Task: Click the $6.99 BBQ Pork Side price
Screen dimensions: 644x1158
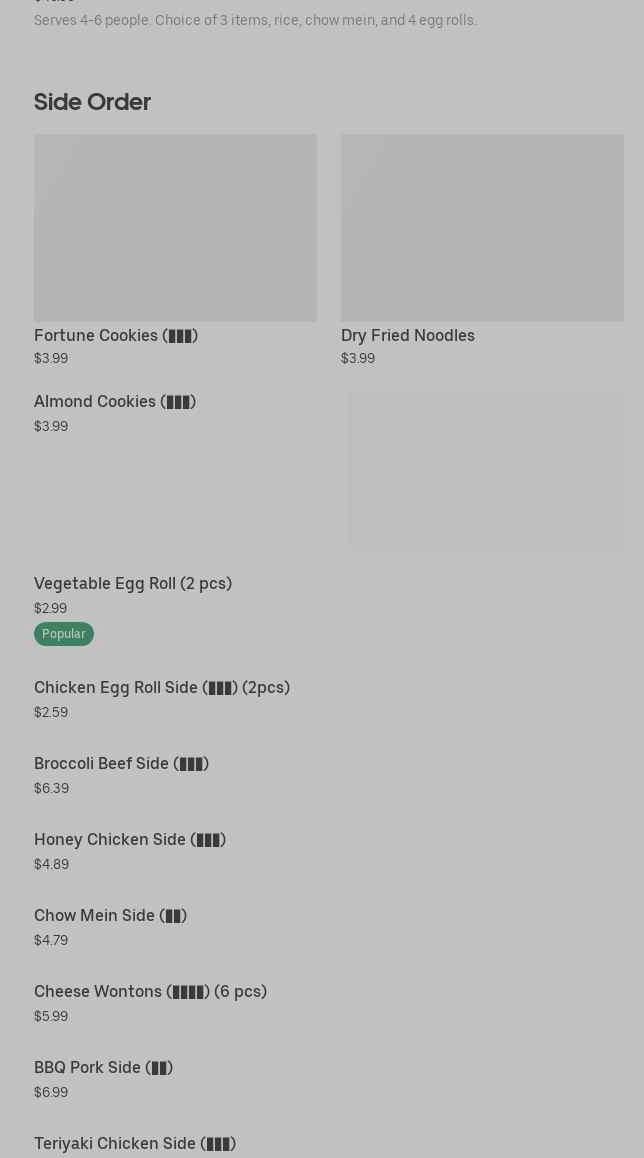Action: pyautogui.click(x=51, y=1092)
